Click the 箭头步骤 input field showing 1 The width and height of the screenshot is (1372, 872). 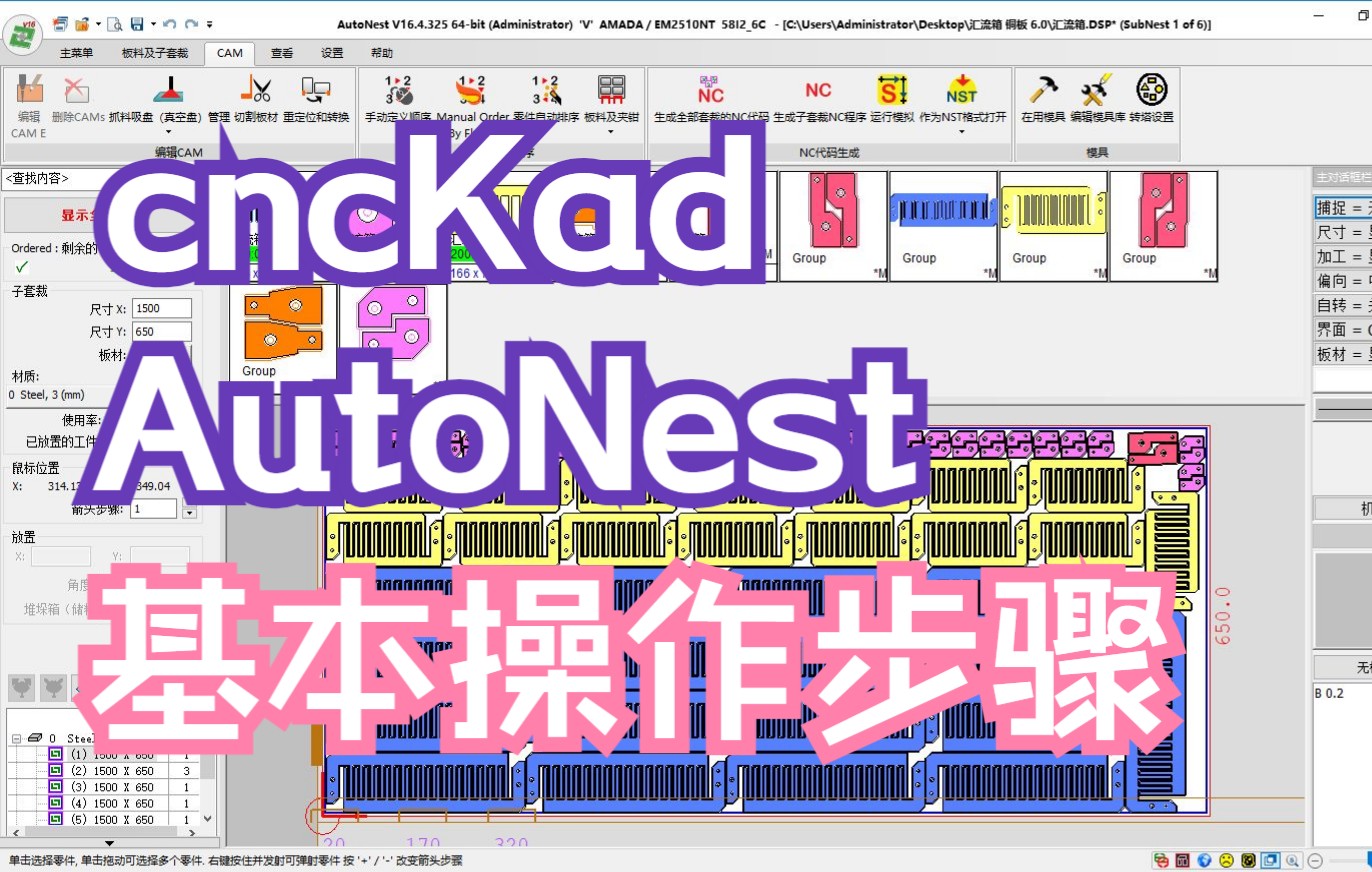[154, 509]
